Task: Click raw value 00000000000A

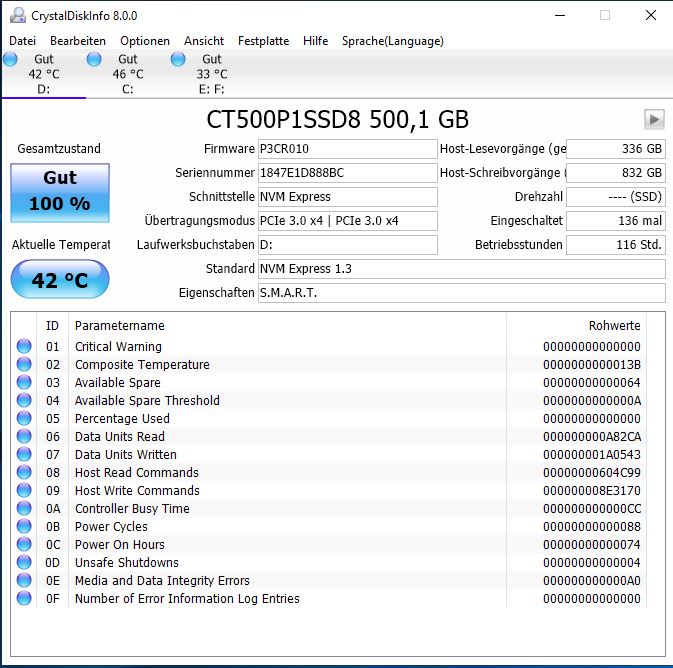Action: coord(592,401)
